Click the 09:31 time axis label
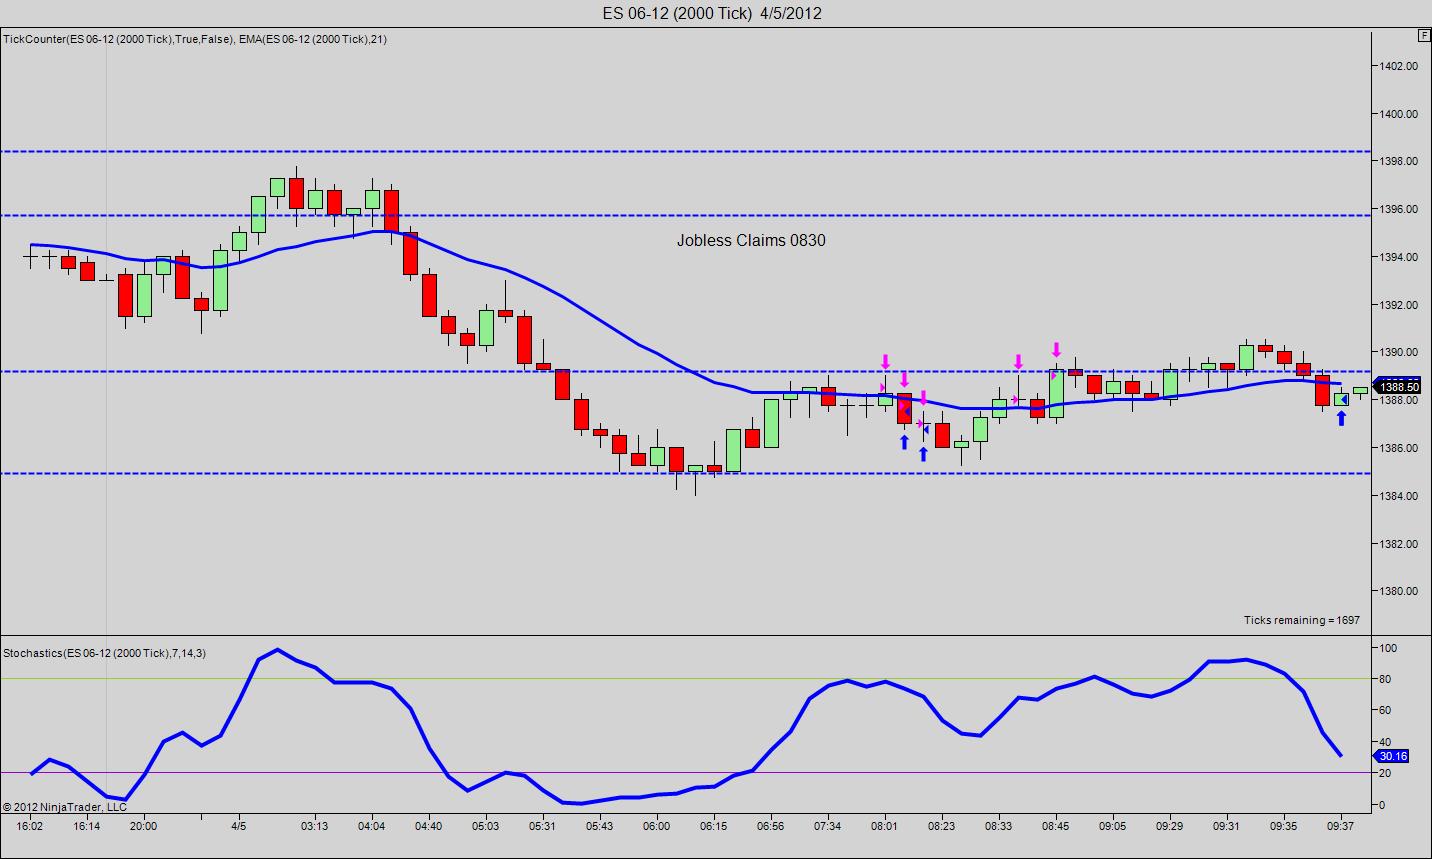This screenshot has height=859, width=1432. pyautogui.click(x=1226, y=826)
